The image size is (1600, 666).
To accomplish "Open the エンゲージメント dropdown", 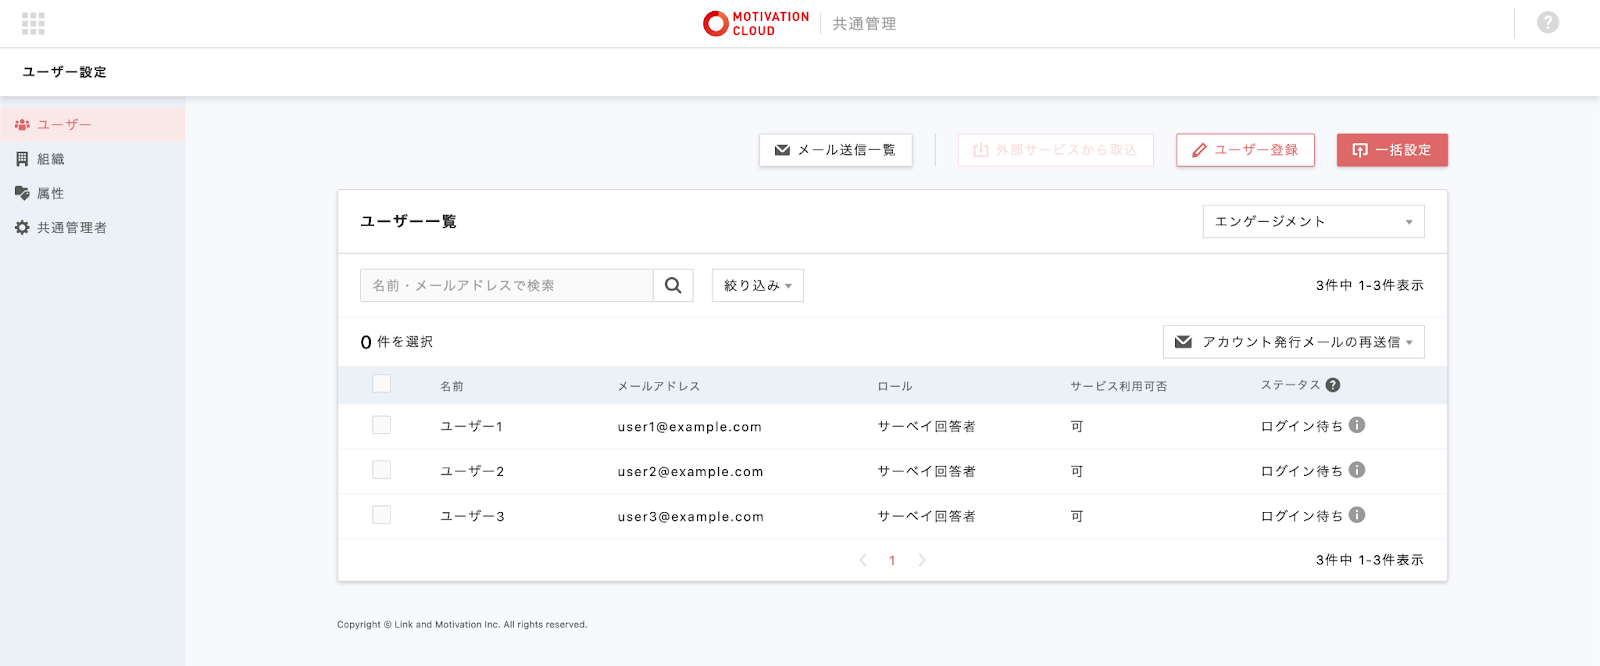I will (x=1313, y=222).
